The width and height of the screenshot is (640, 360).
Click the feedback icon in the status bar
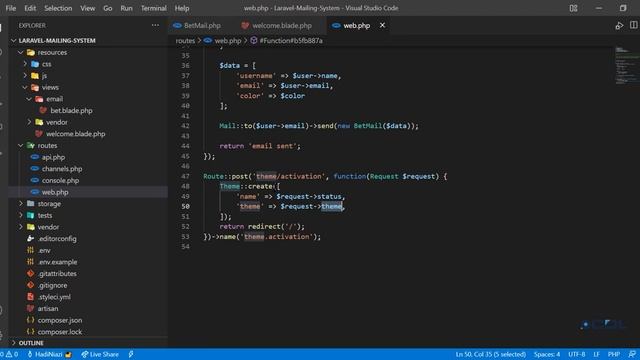[632, 354]
